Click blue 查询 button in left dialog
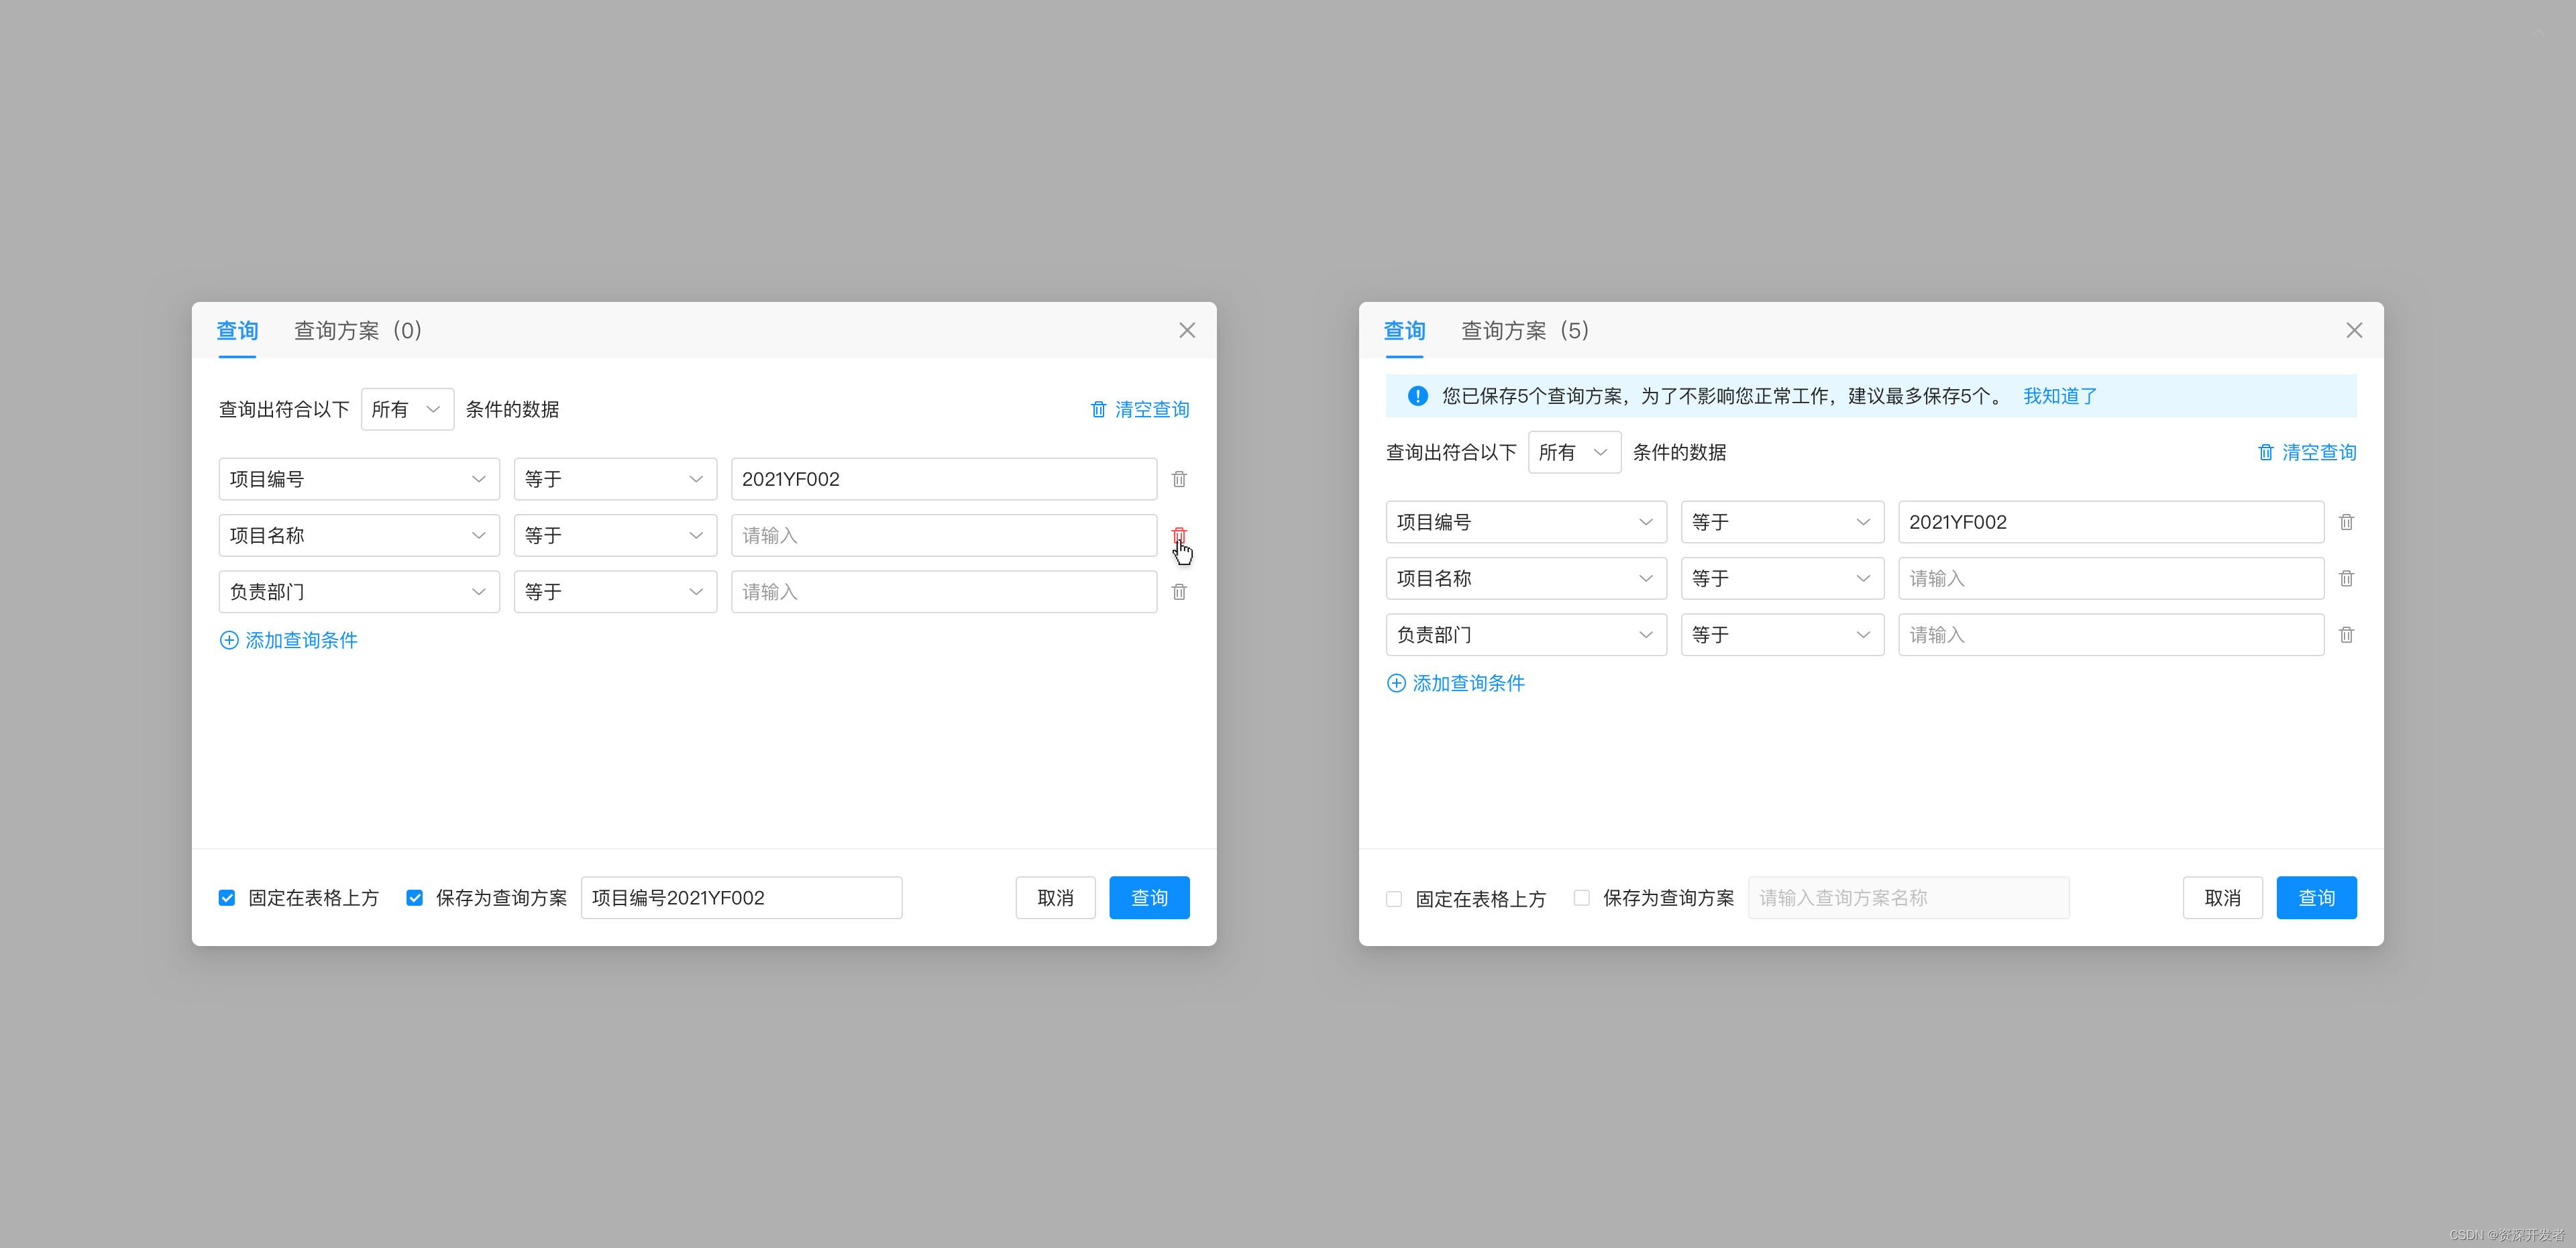Screen dimensions: 2576x1248 click(1149, 898)
